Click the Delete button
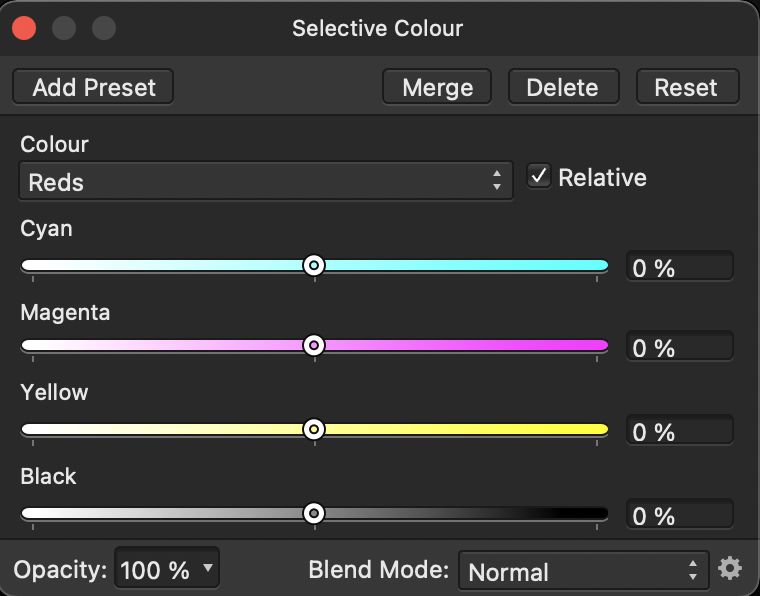Image resolution: width=760 pixels, height=596 pixels. (x=564, y=87)
